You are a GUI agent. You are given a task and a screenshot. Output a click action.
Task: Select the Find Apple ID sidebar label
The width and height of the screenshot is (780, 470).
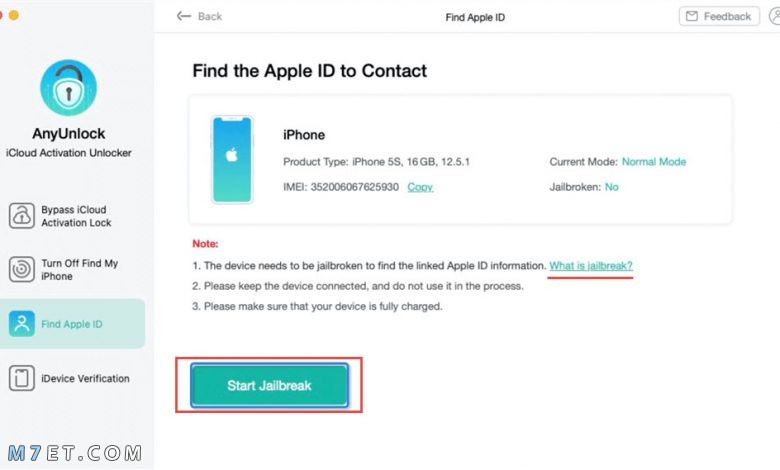[x=72, y=324]
